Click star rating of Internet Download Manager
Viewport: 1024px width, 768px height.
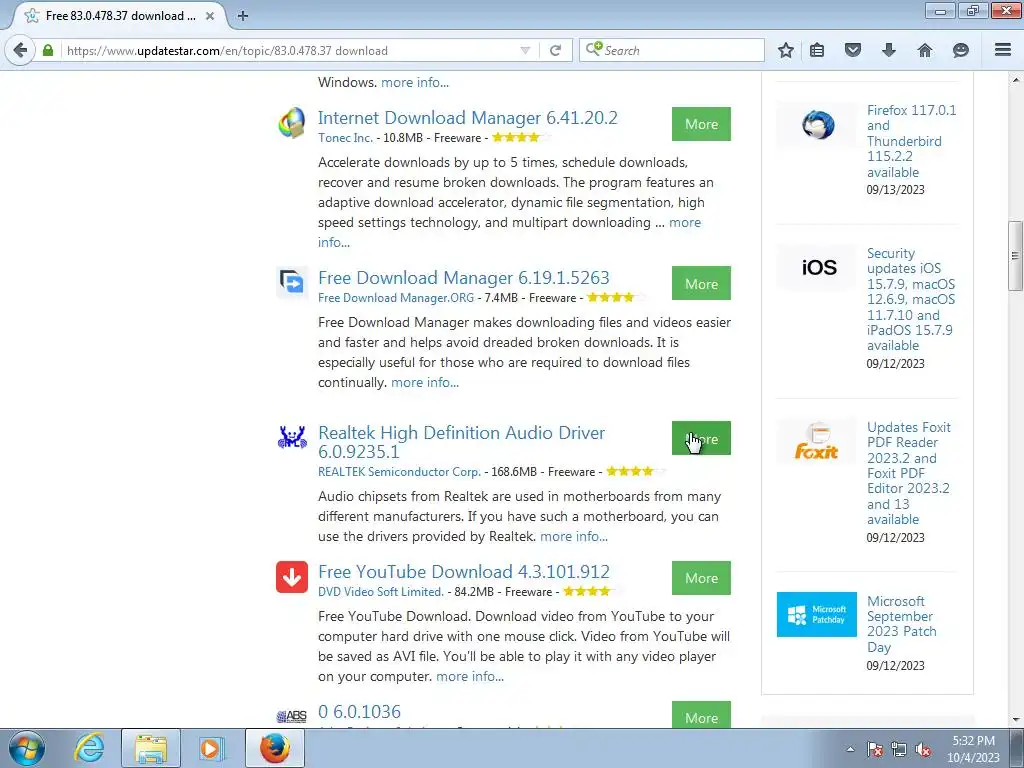(522, 137)
